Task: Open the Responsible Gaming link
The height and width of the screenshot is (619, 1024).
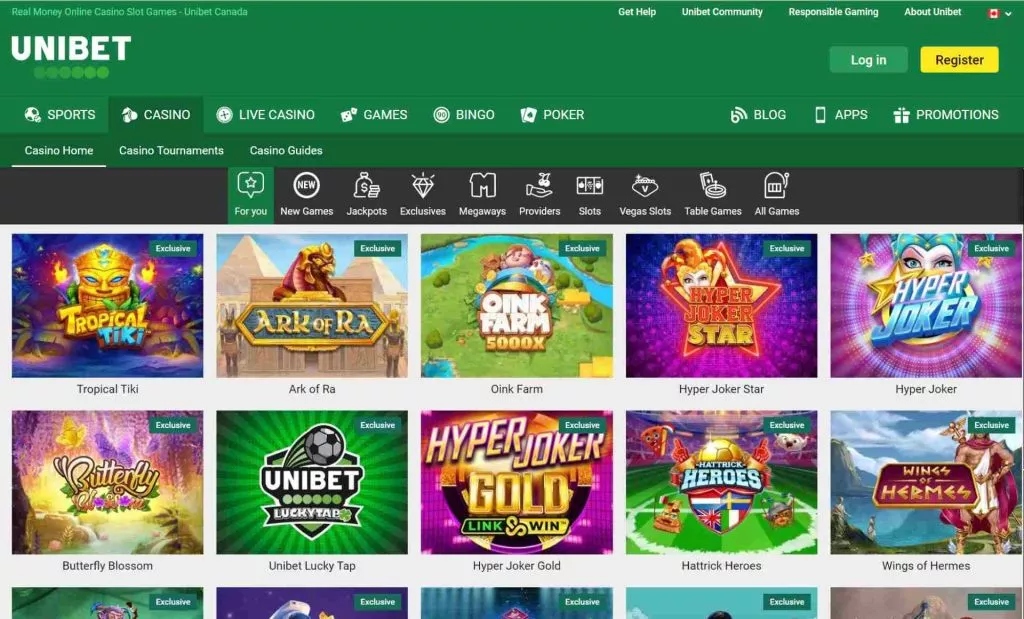Action: pos(836,11)
